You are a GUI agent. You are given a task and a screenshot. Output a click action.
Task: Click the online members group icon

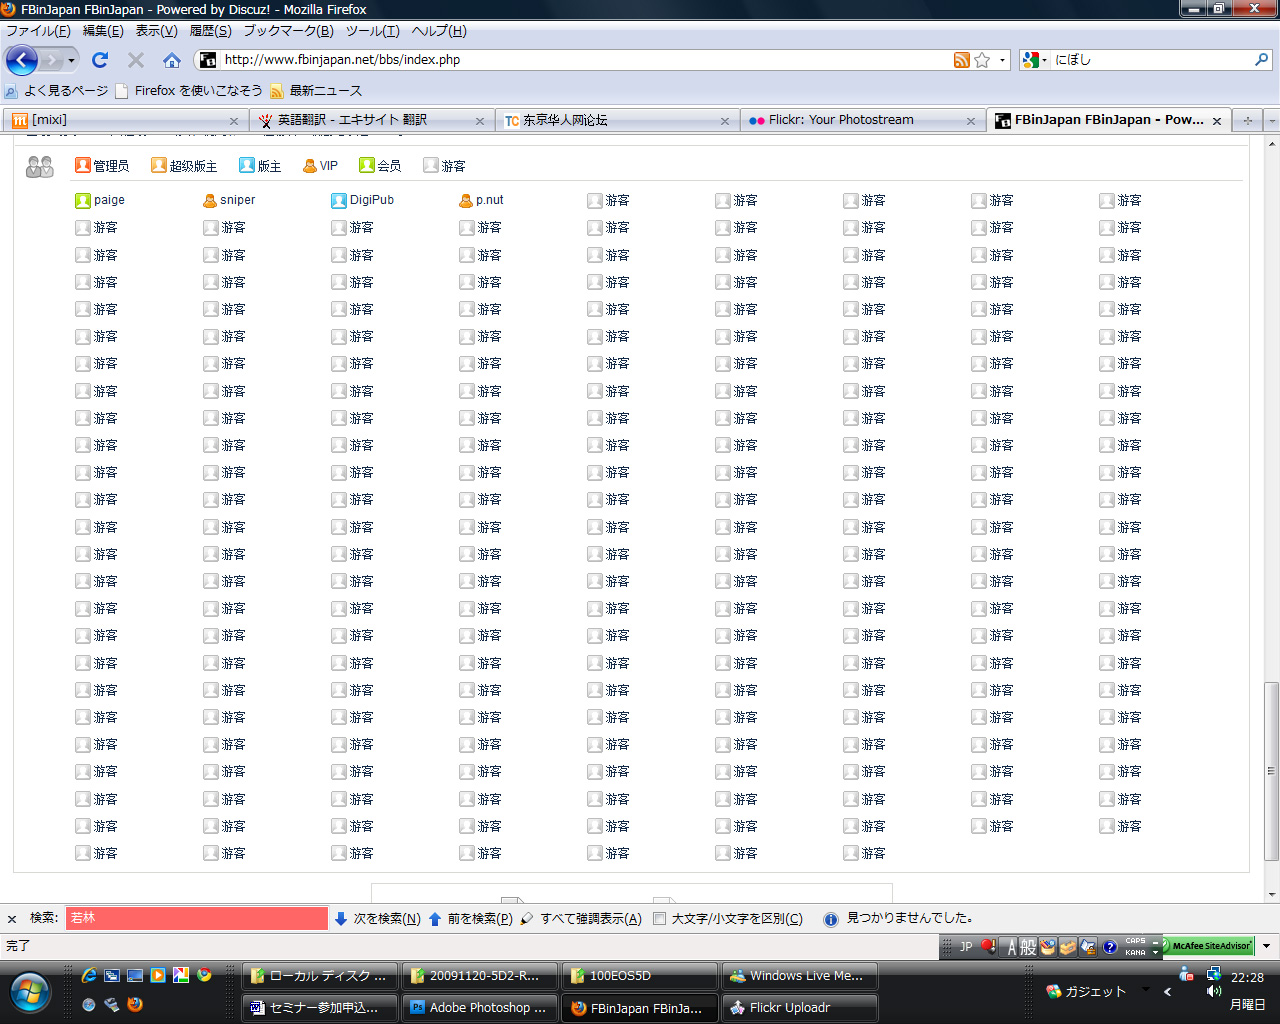pos(40,166)
